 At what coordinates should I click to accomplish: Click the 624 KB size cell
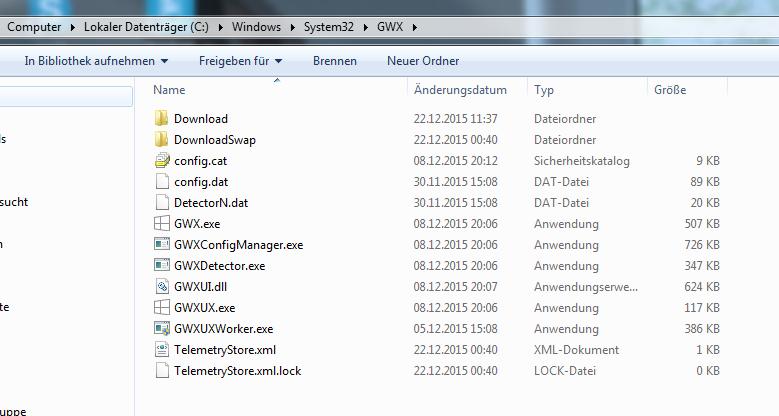[x=702, y=286]
